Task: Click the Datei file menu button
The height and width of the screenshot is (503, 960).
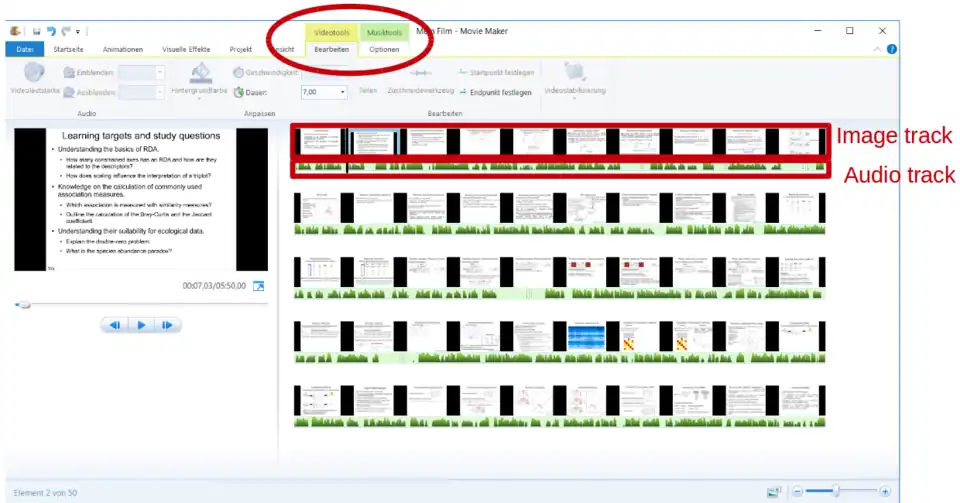Action: click(x=24, y=49)
